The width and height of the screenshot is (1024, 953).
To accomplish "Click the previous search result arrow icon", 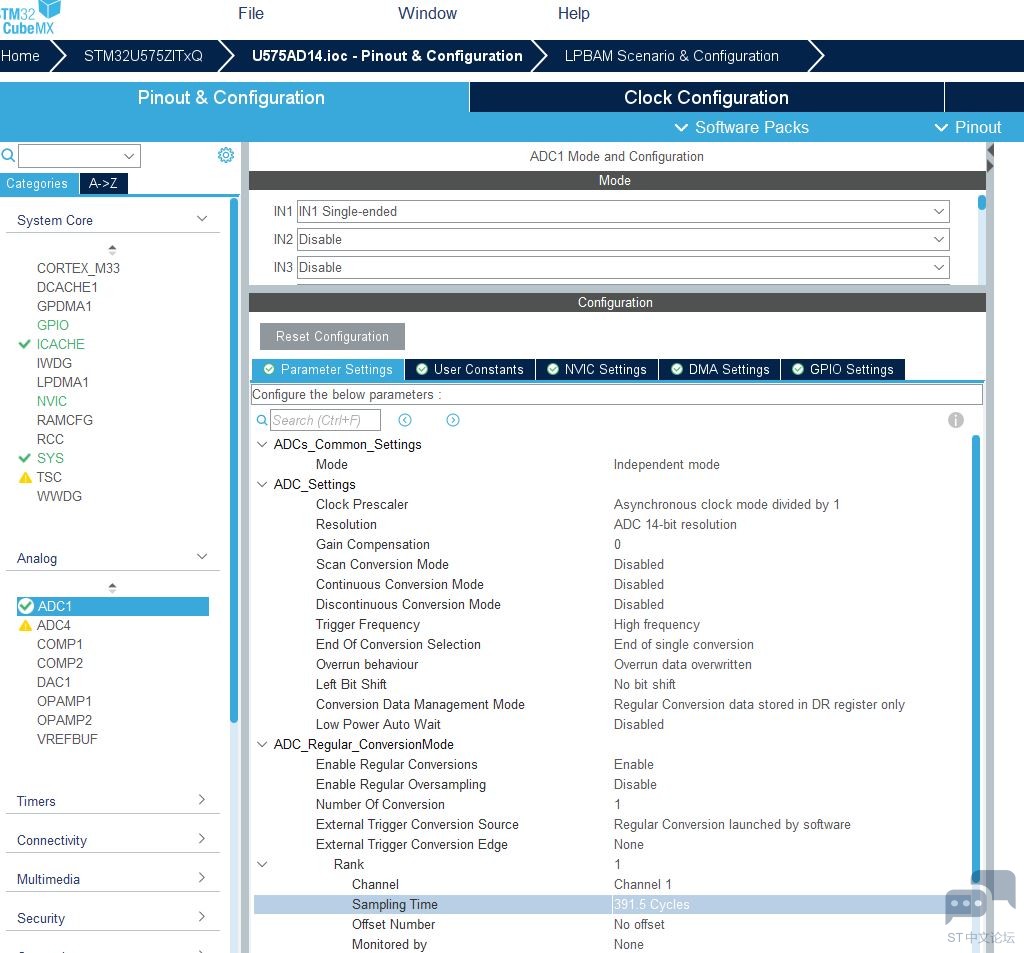I will click(405, 420).
